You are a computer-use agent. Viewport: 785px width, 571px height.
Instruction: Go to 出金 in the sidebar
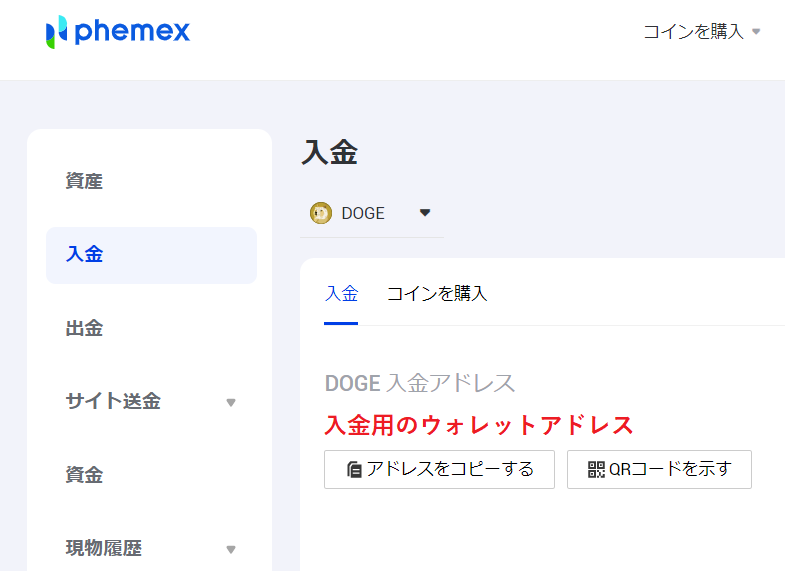[x=84, y=328]
